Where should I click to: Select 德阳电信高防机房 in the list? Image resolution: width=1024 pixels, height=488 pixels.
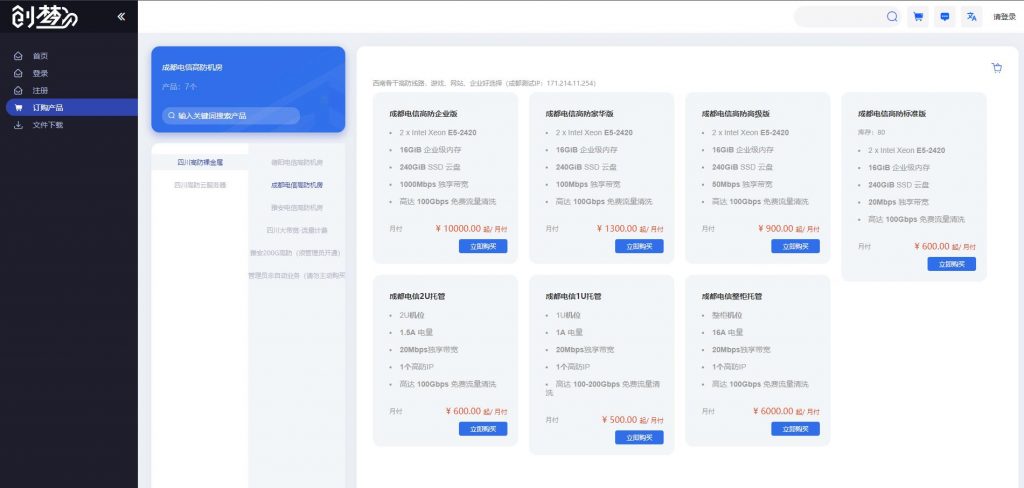(297, 162)
